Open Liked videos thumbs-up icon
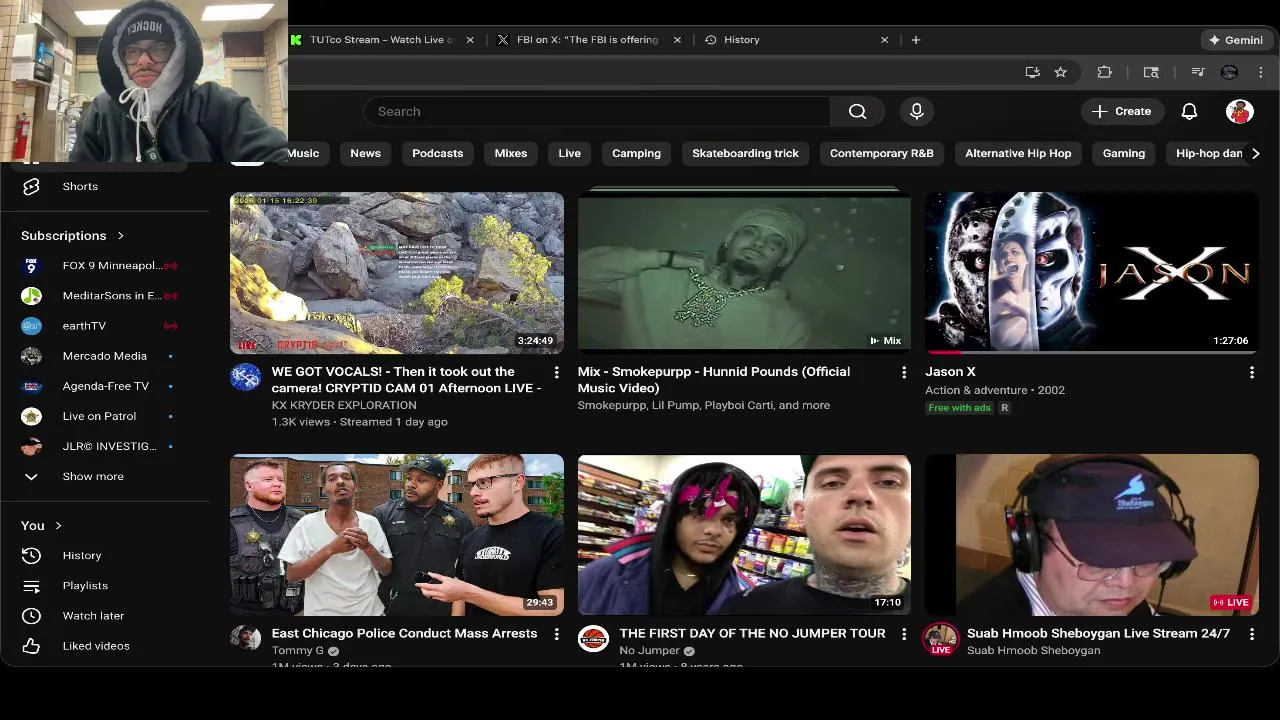Viewport: 1280px width, 720px height. pyautogui.click(x=31, y=645)
